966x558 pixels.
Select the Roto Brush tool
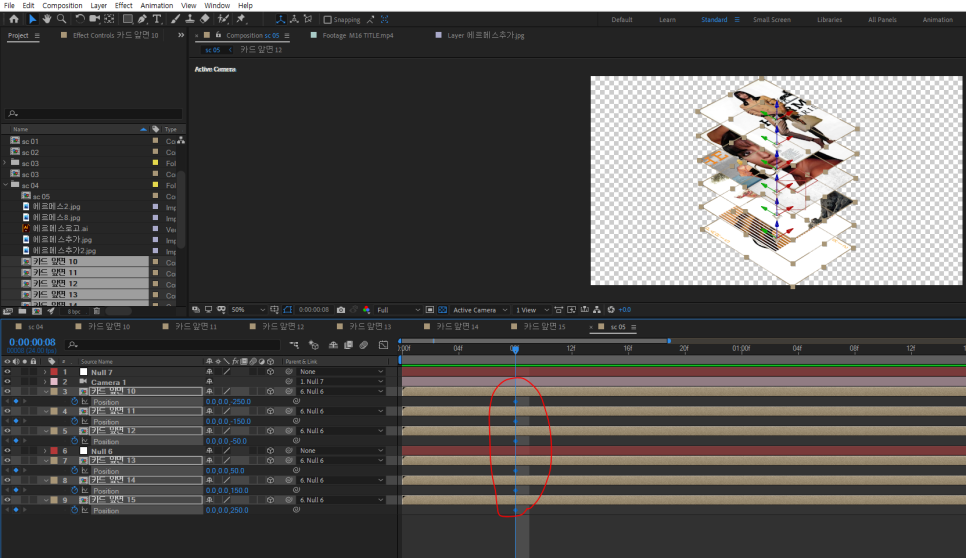click(223, 19)
